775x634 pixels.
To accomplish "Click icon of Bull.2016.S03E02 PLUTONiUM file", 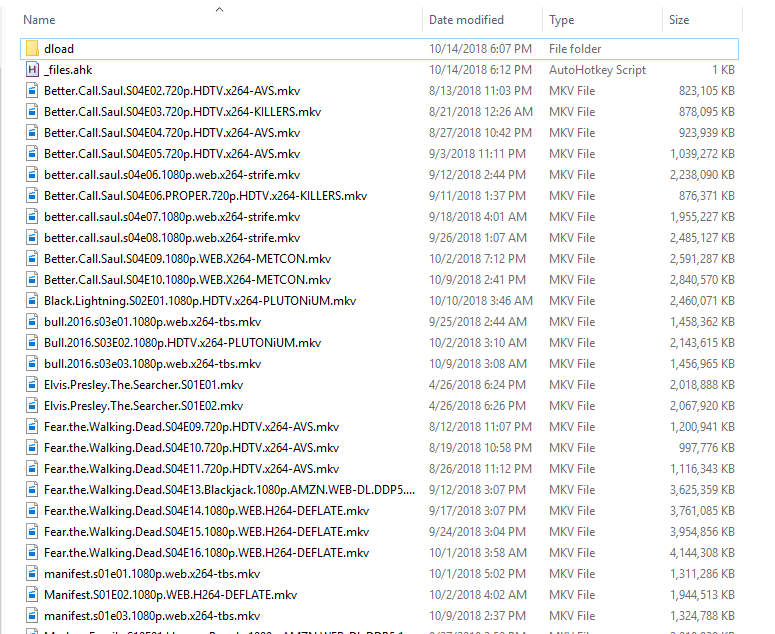I will tap(32, 343).
